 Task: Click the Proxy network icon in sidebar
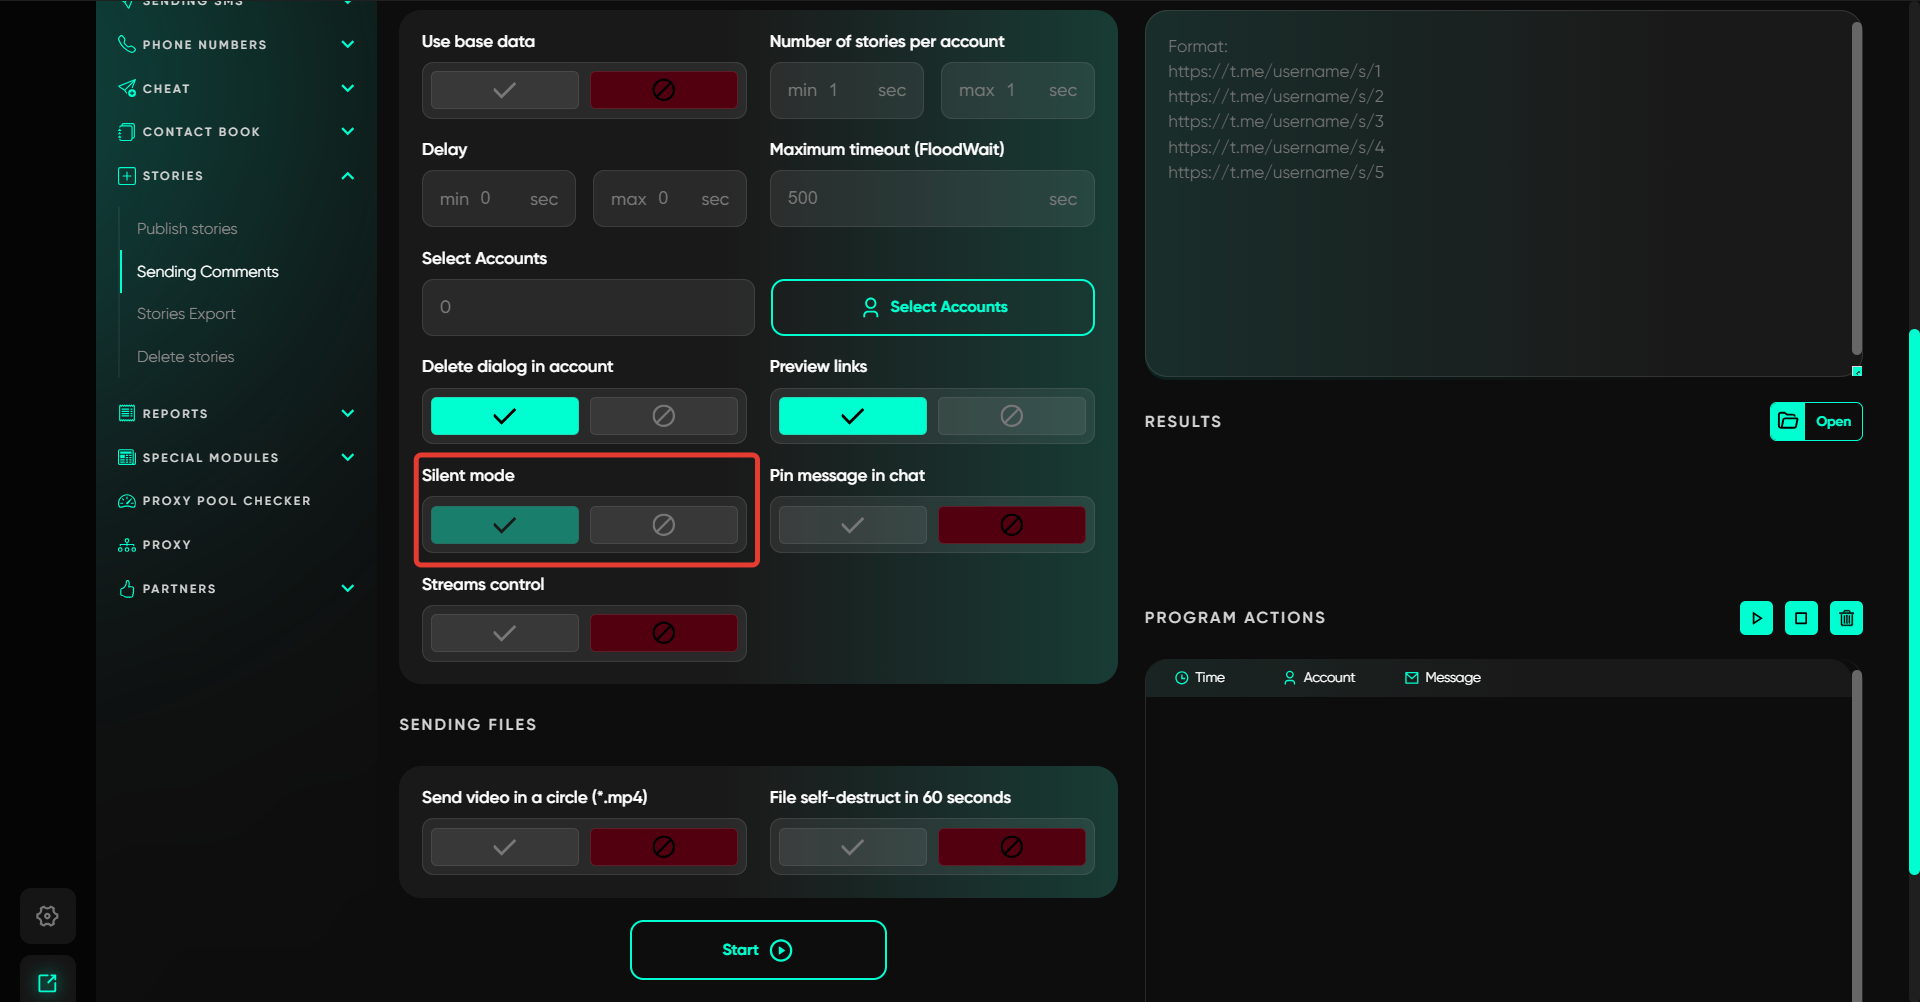[x=127, y=545]
